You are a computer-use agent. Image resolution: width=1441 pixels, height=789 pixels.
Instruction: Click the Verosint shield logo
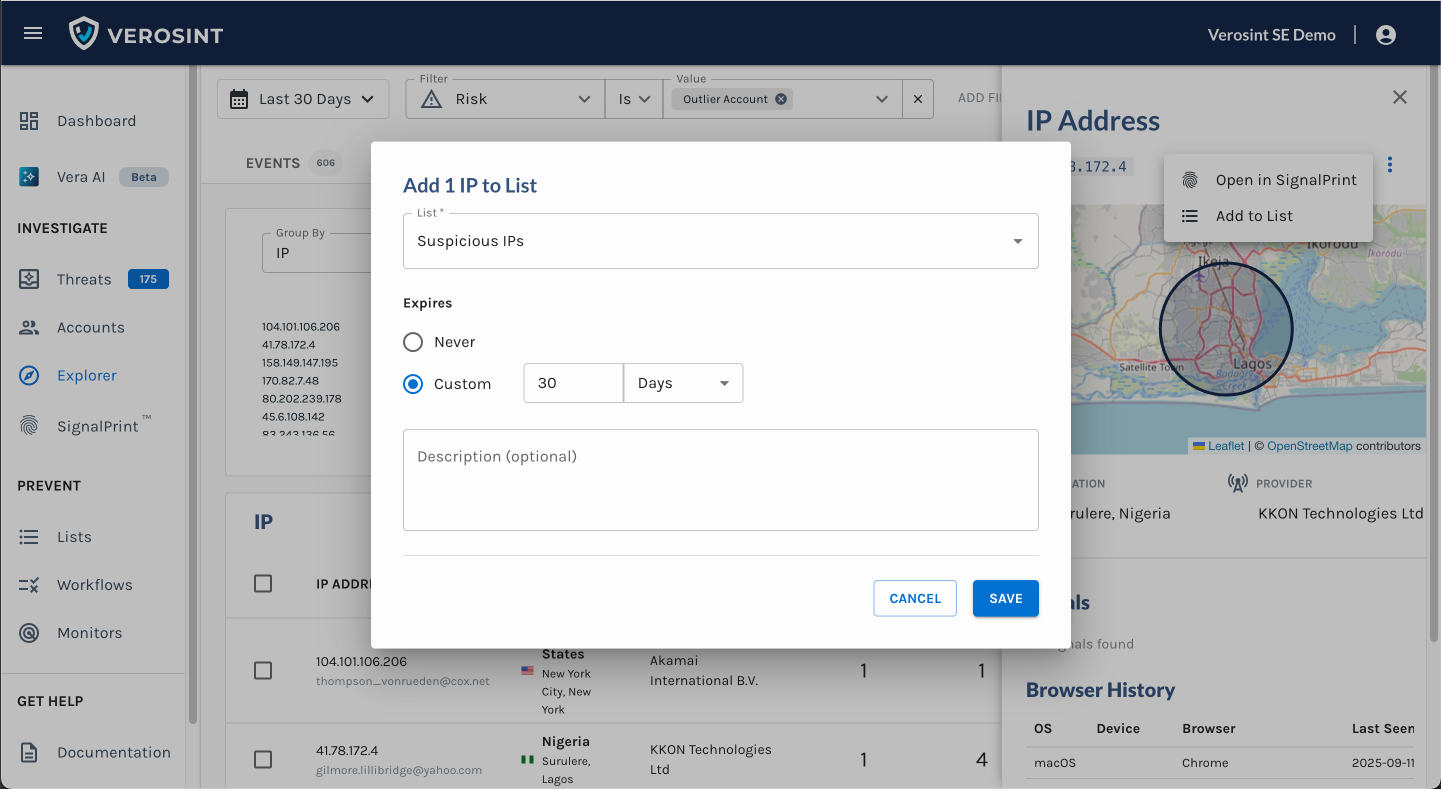click(x=84, y=34)
